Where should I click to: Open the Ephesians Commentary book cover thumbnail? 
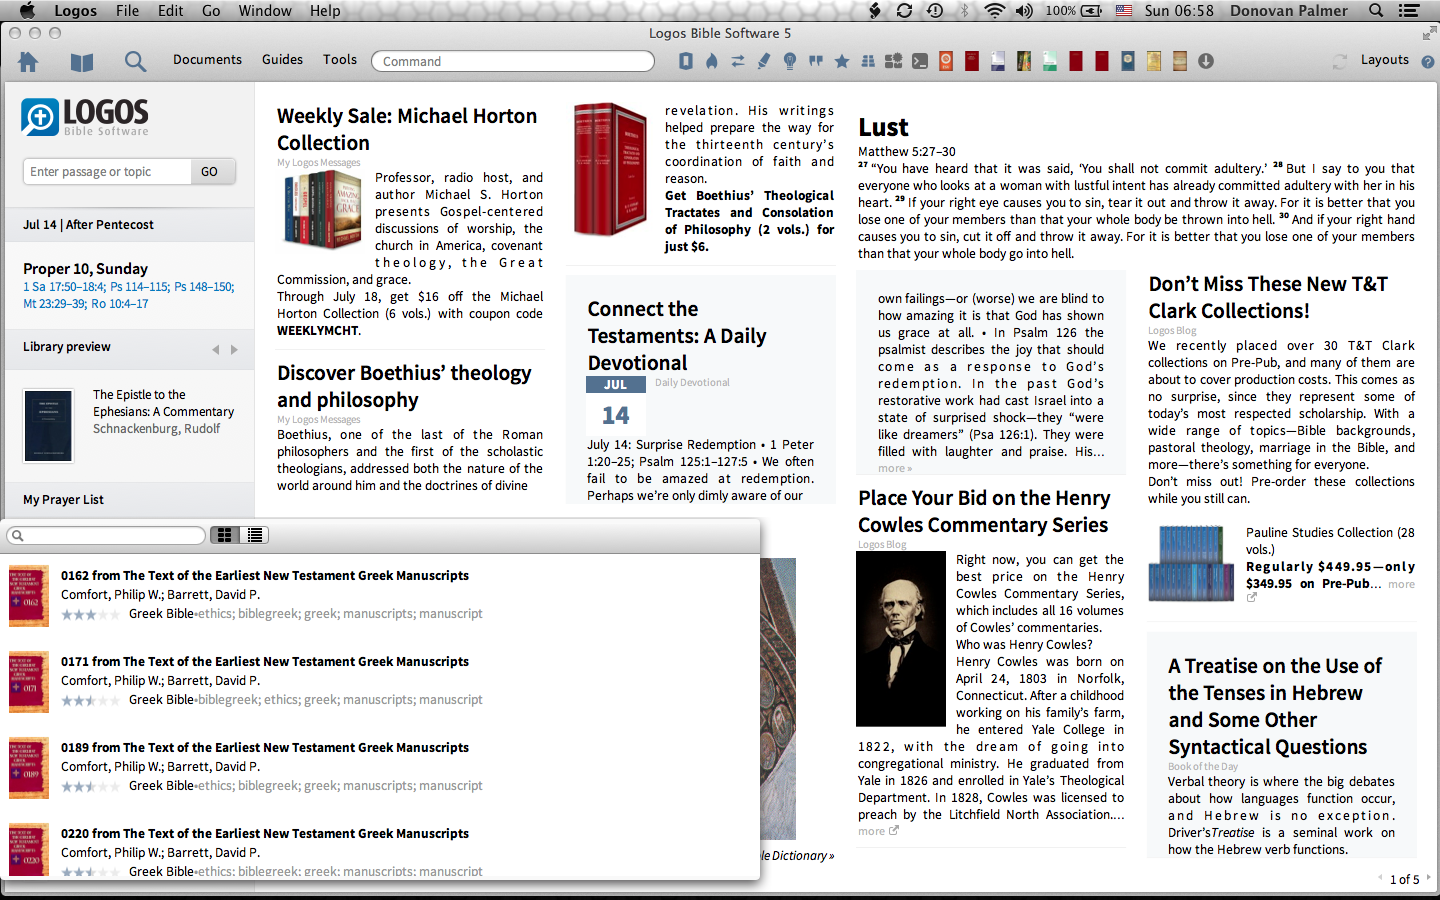point(48,426)
